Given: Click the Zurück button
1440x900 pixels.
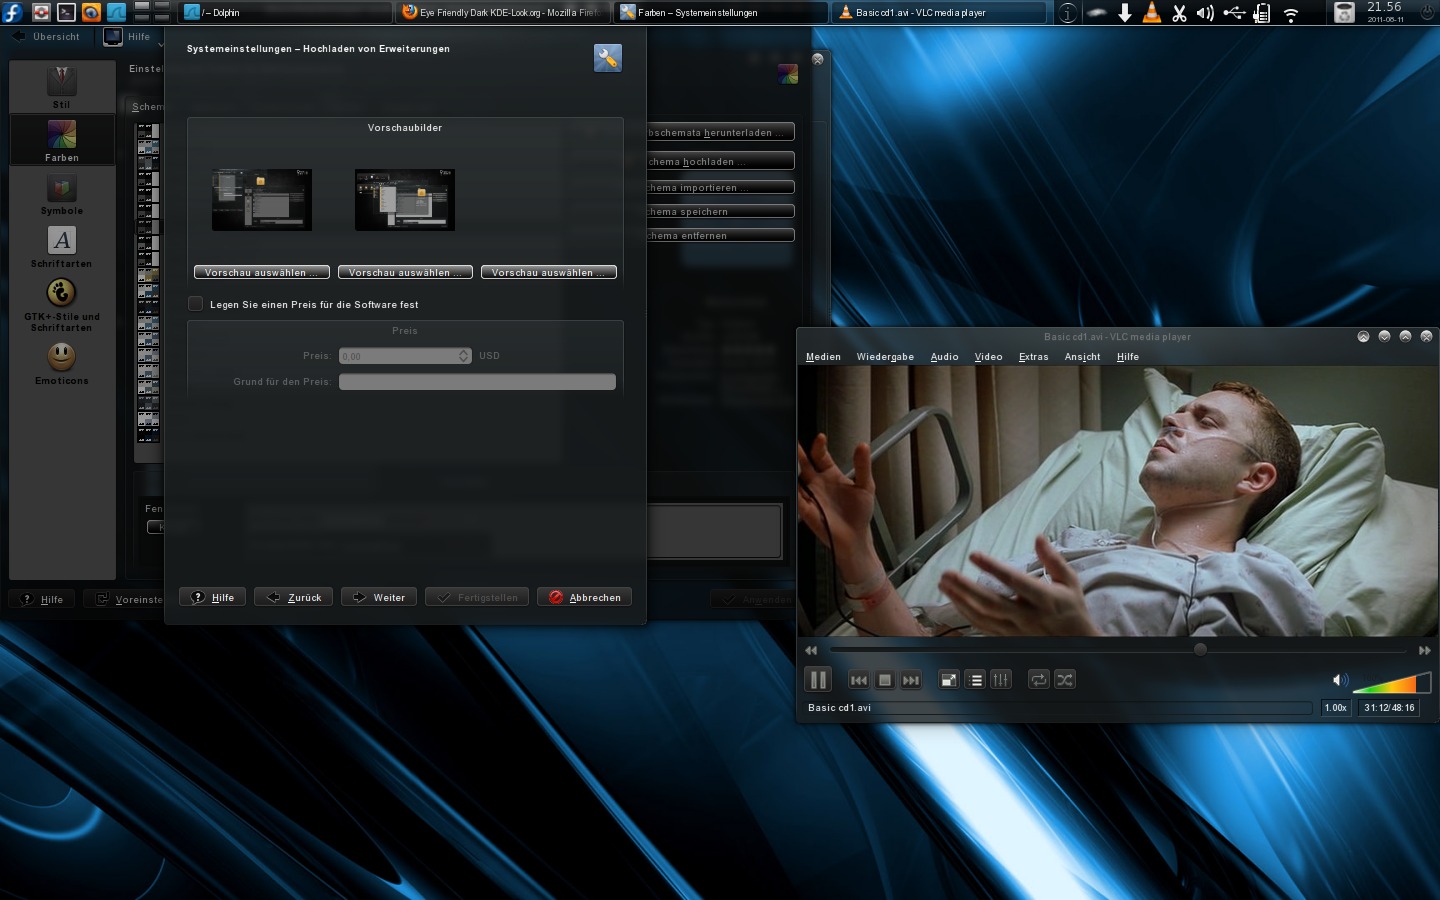Looking at the screenshot, I should pos(294,597).
